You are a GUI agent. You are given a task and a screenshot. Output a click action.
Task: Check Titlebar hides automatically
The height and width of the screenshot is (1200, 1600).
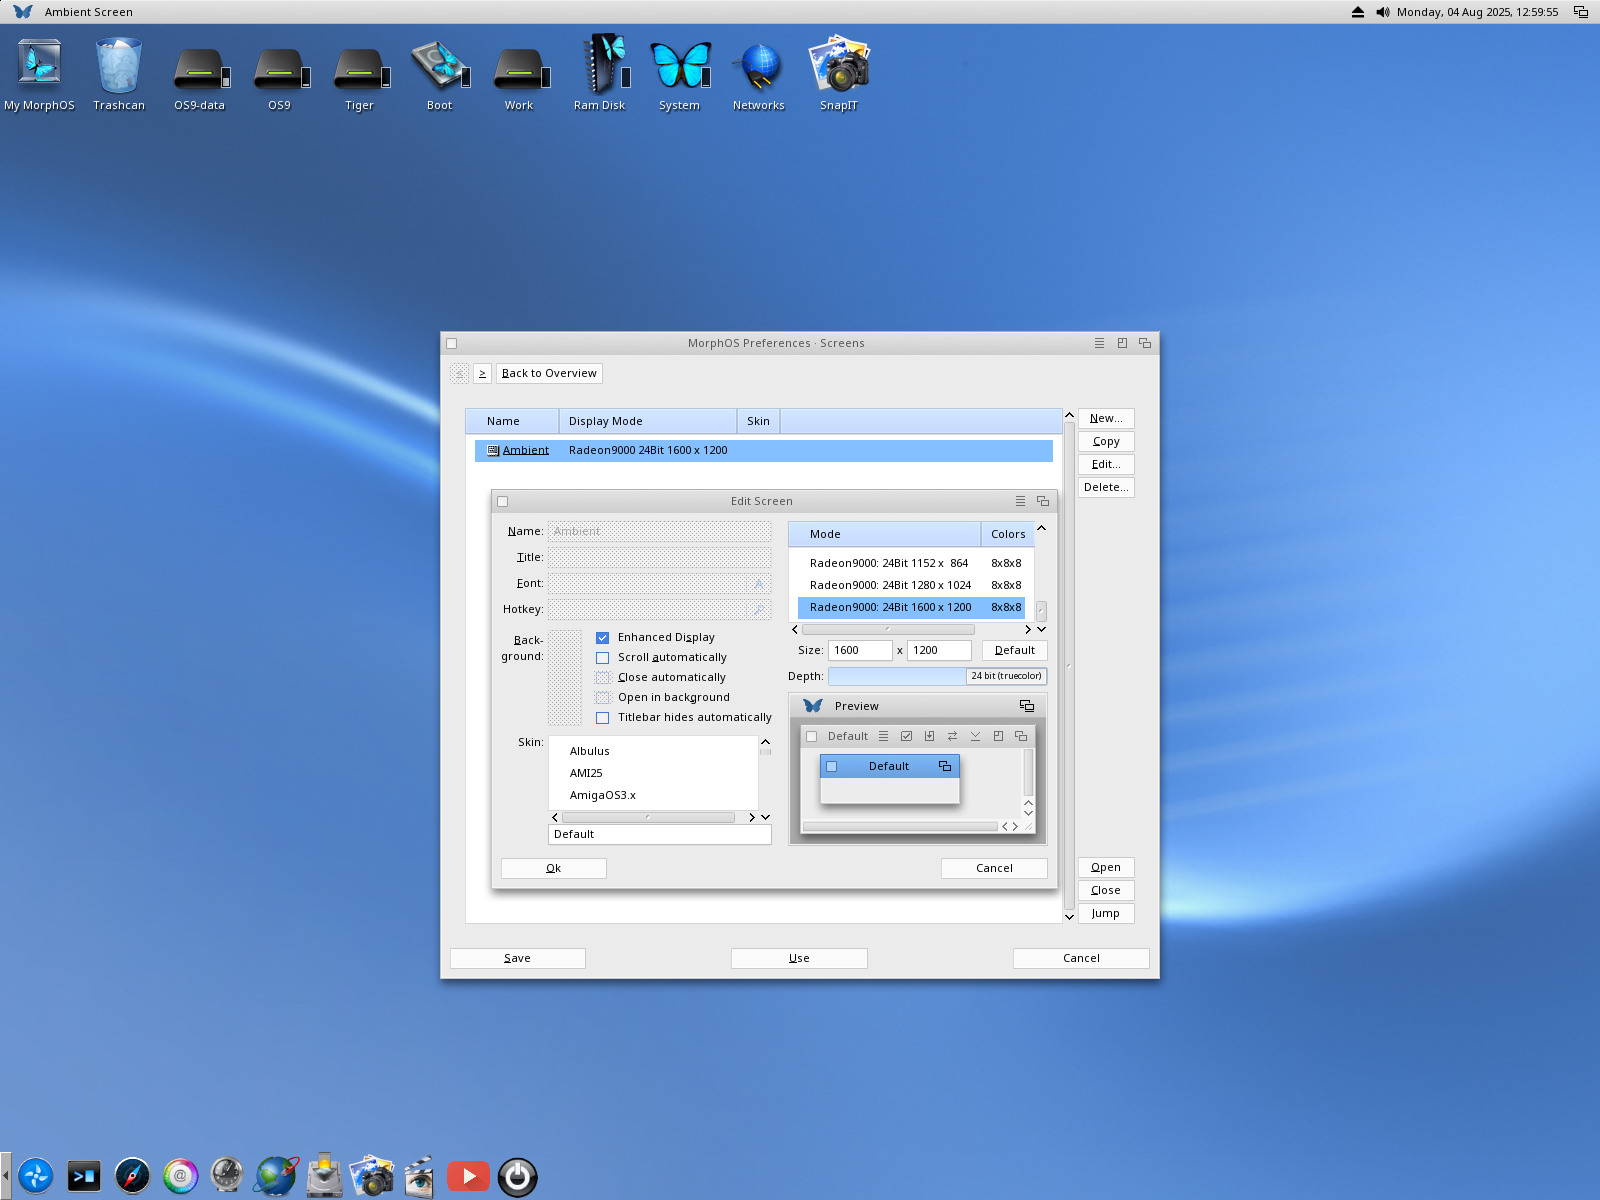pyautogui.click(x=603, y=717)
